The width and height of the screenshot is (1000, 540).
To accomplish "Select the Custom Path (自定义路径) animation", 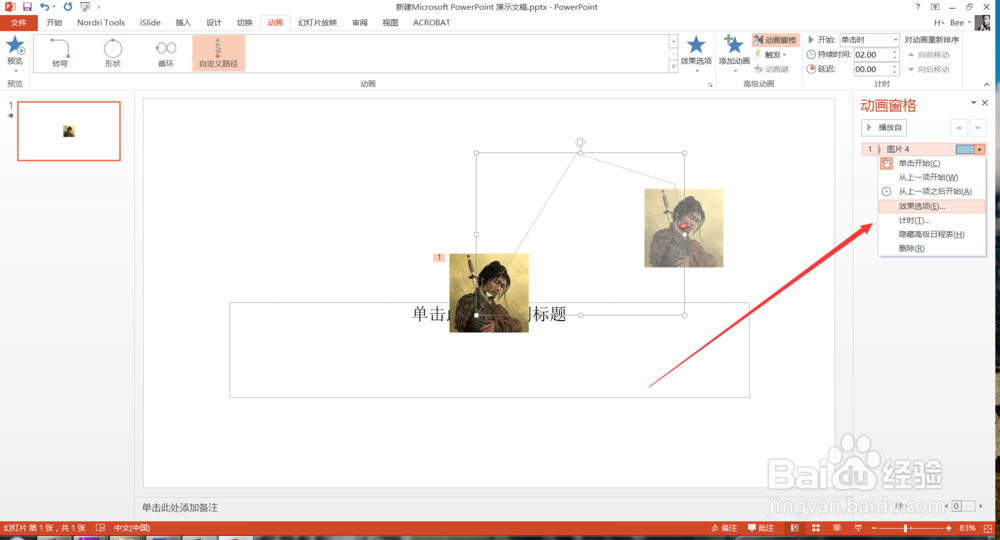I will pos(219,53).
